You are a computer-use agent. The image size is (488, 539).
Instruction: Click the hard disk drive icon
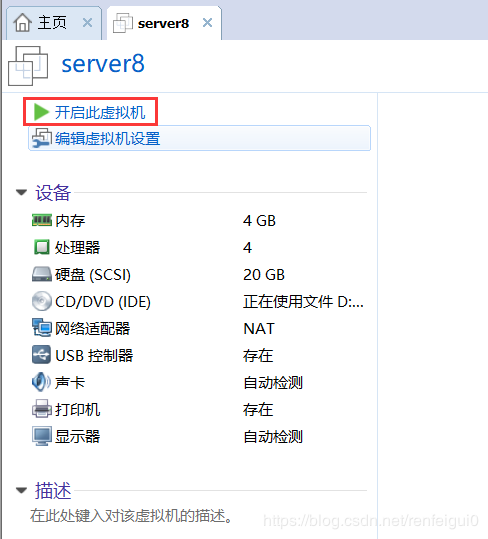click(x=42, y=274)
